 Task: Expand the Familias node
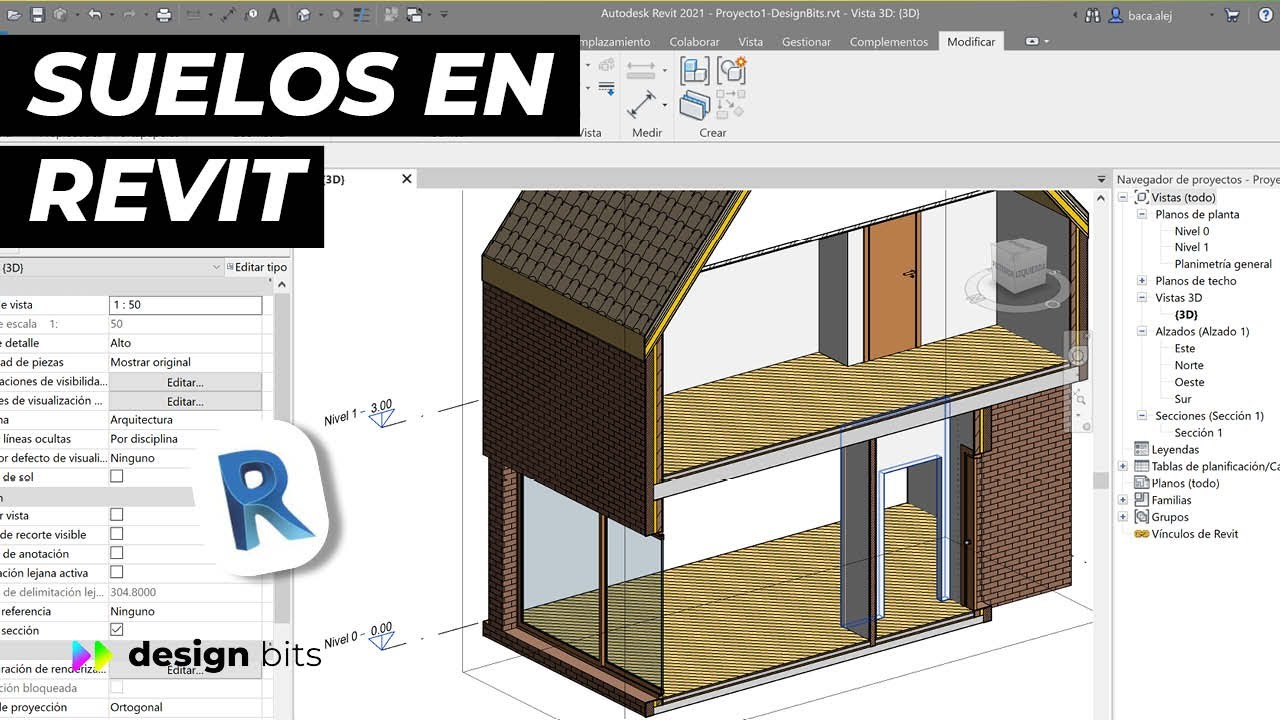1123,500
